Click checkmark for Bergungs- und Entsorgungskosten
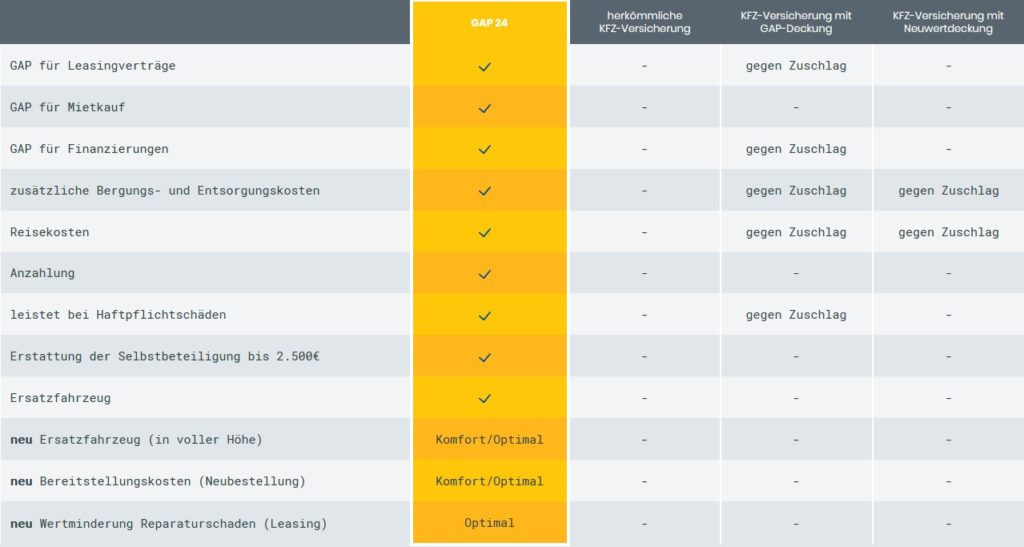The image size is (1024, 547). pos(485,191)
